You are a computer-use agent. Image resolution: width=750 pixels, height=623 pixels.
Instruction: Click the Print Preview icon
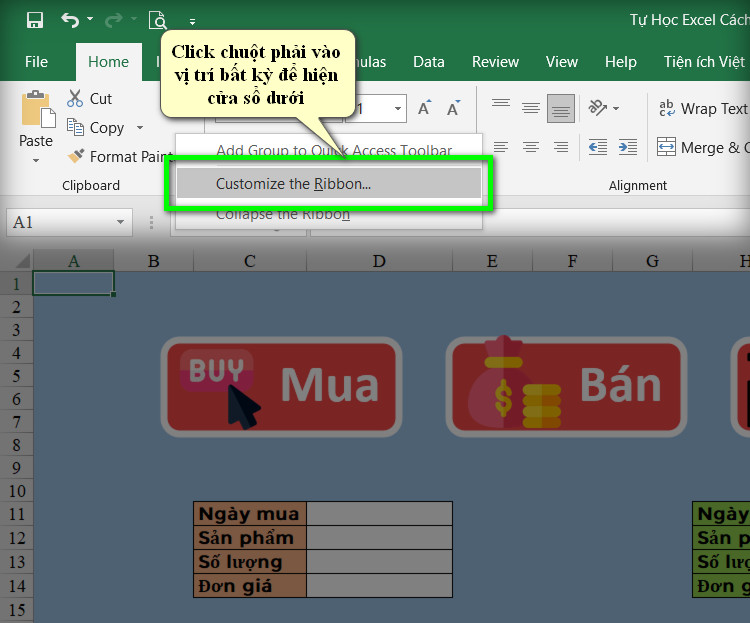click(158, 21)
